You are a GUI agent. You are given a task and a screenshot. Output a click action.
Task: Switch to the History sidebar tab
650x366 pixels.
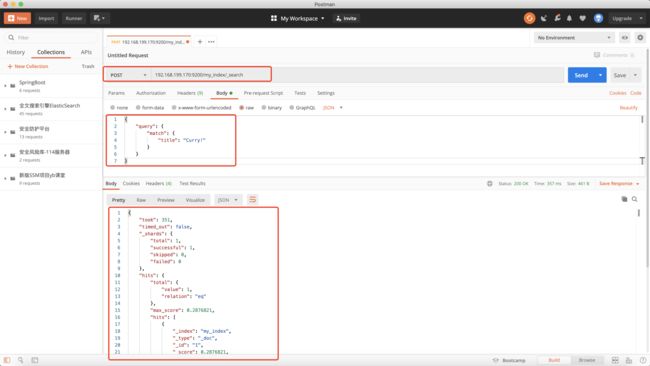16,52
